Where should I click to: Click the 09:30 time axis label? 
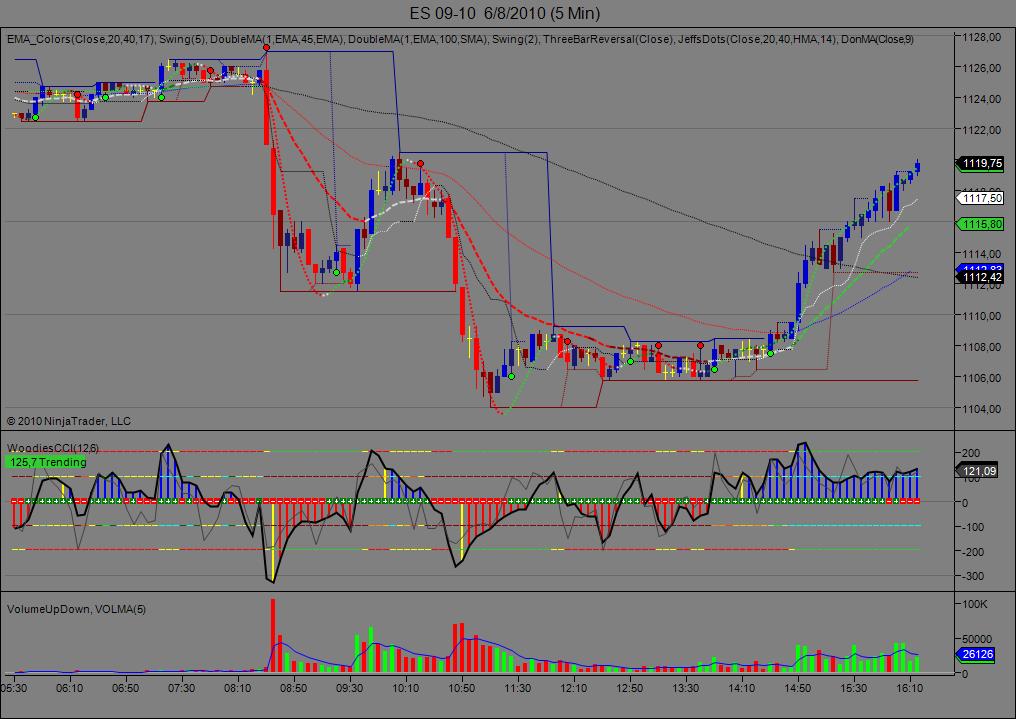pos(349,688)
